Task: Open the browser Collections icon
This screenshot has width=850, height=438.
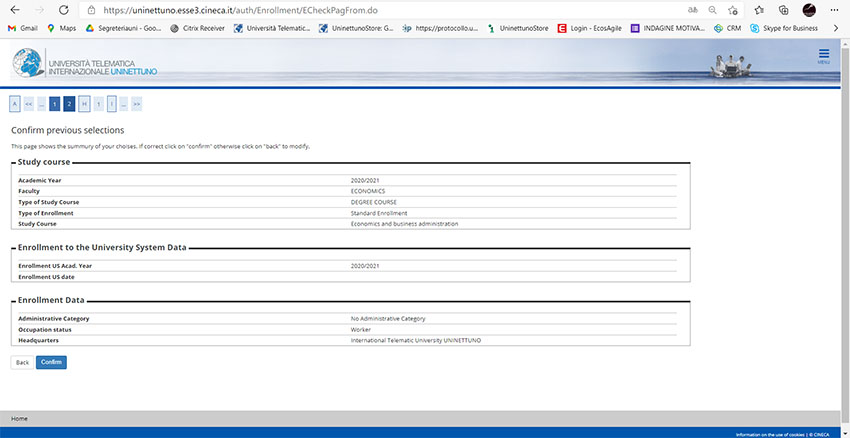Action: [x=785, y=10]
